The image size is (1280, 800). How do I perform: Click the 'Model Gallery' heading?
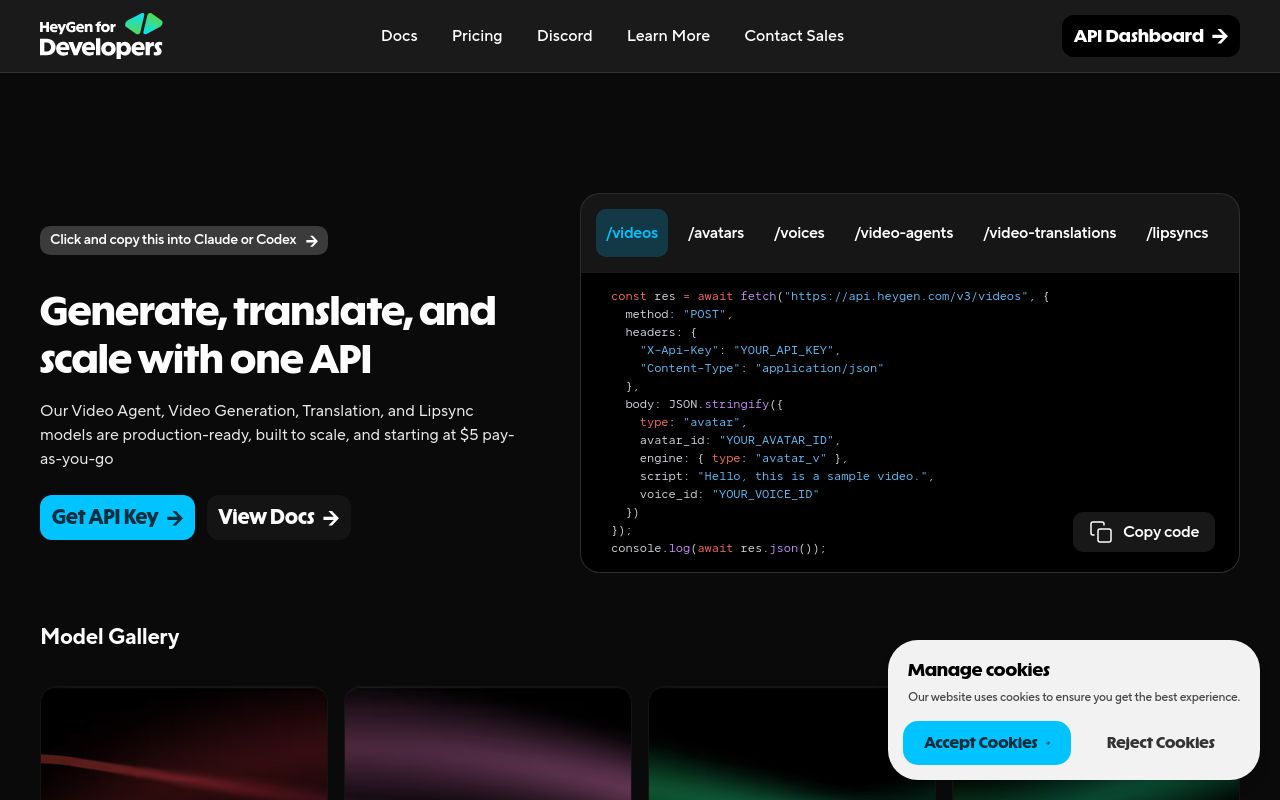[x=110, y=637]
